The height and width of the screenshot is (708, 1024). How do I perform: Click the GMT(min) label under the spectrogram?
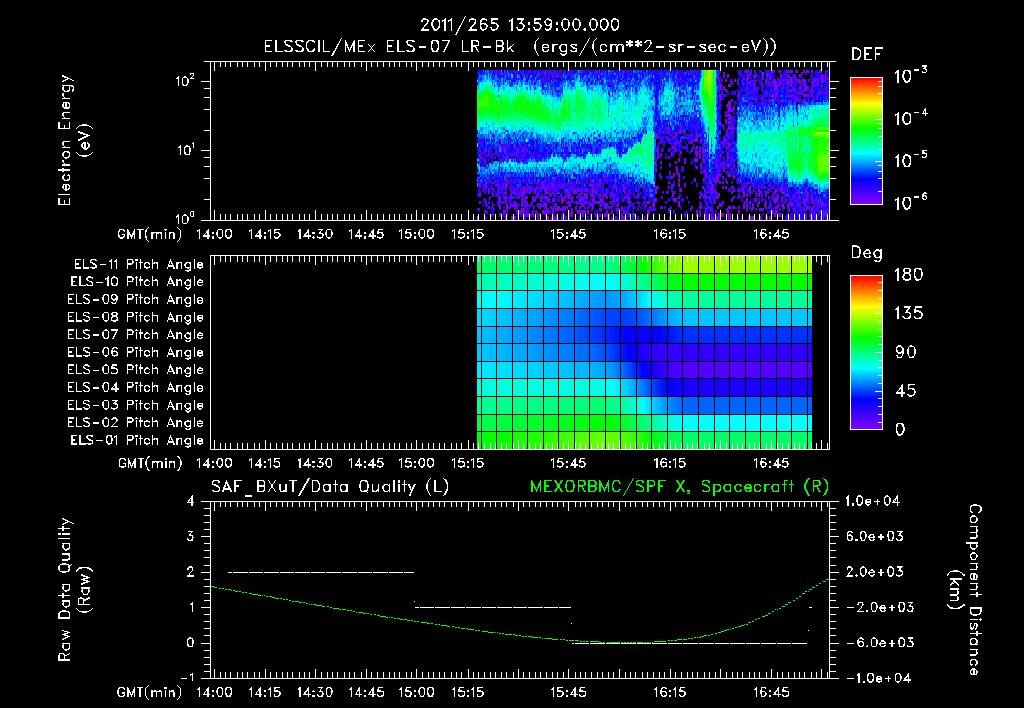(x=150, y=234)
